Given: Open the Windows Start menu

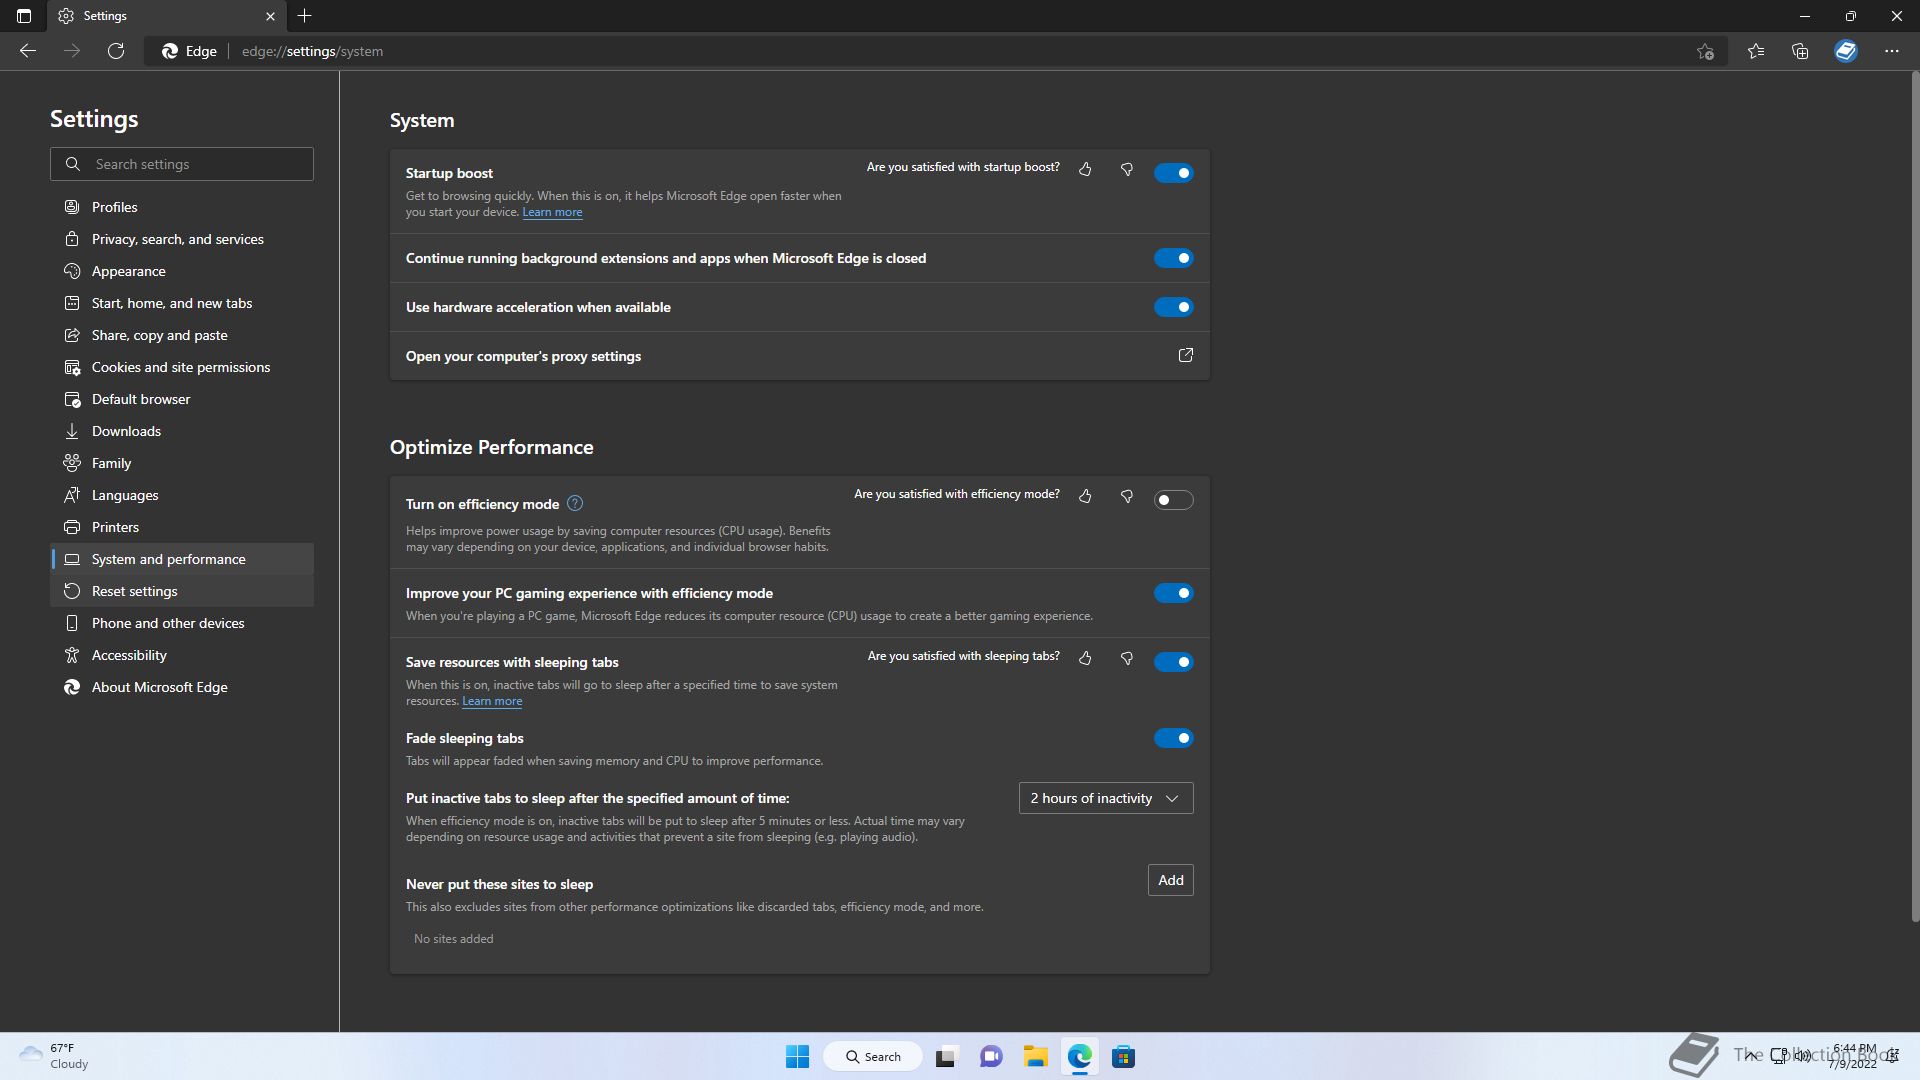Looking at the screenshot, I should pyautogui.click(x=797, y=1057).
